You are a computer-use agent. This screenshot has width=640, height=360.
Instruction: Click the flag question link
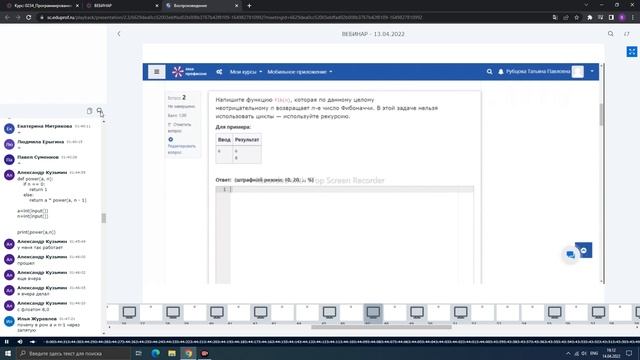tap(180, 128)
